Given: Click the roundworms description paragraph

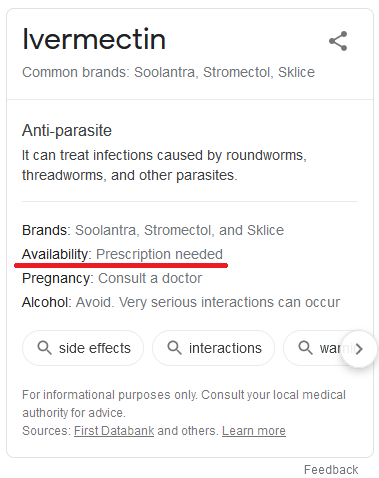Looking at the screenshot, I should click(x=164, y=165).
